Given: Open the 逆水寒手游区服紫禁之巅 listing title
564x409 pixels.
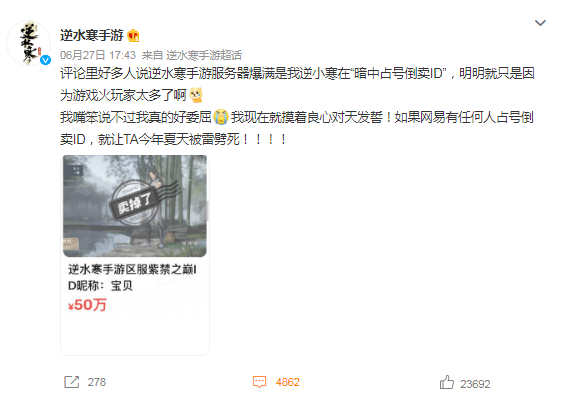Looking at the screenshot, I should tap(132, 277).
